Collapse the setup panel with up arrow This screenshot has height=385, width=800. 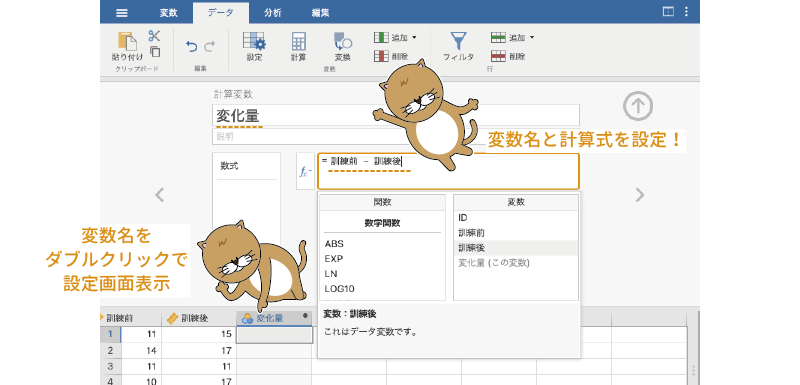(x=638, y=106)
